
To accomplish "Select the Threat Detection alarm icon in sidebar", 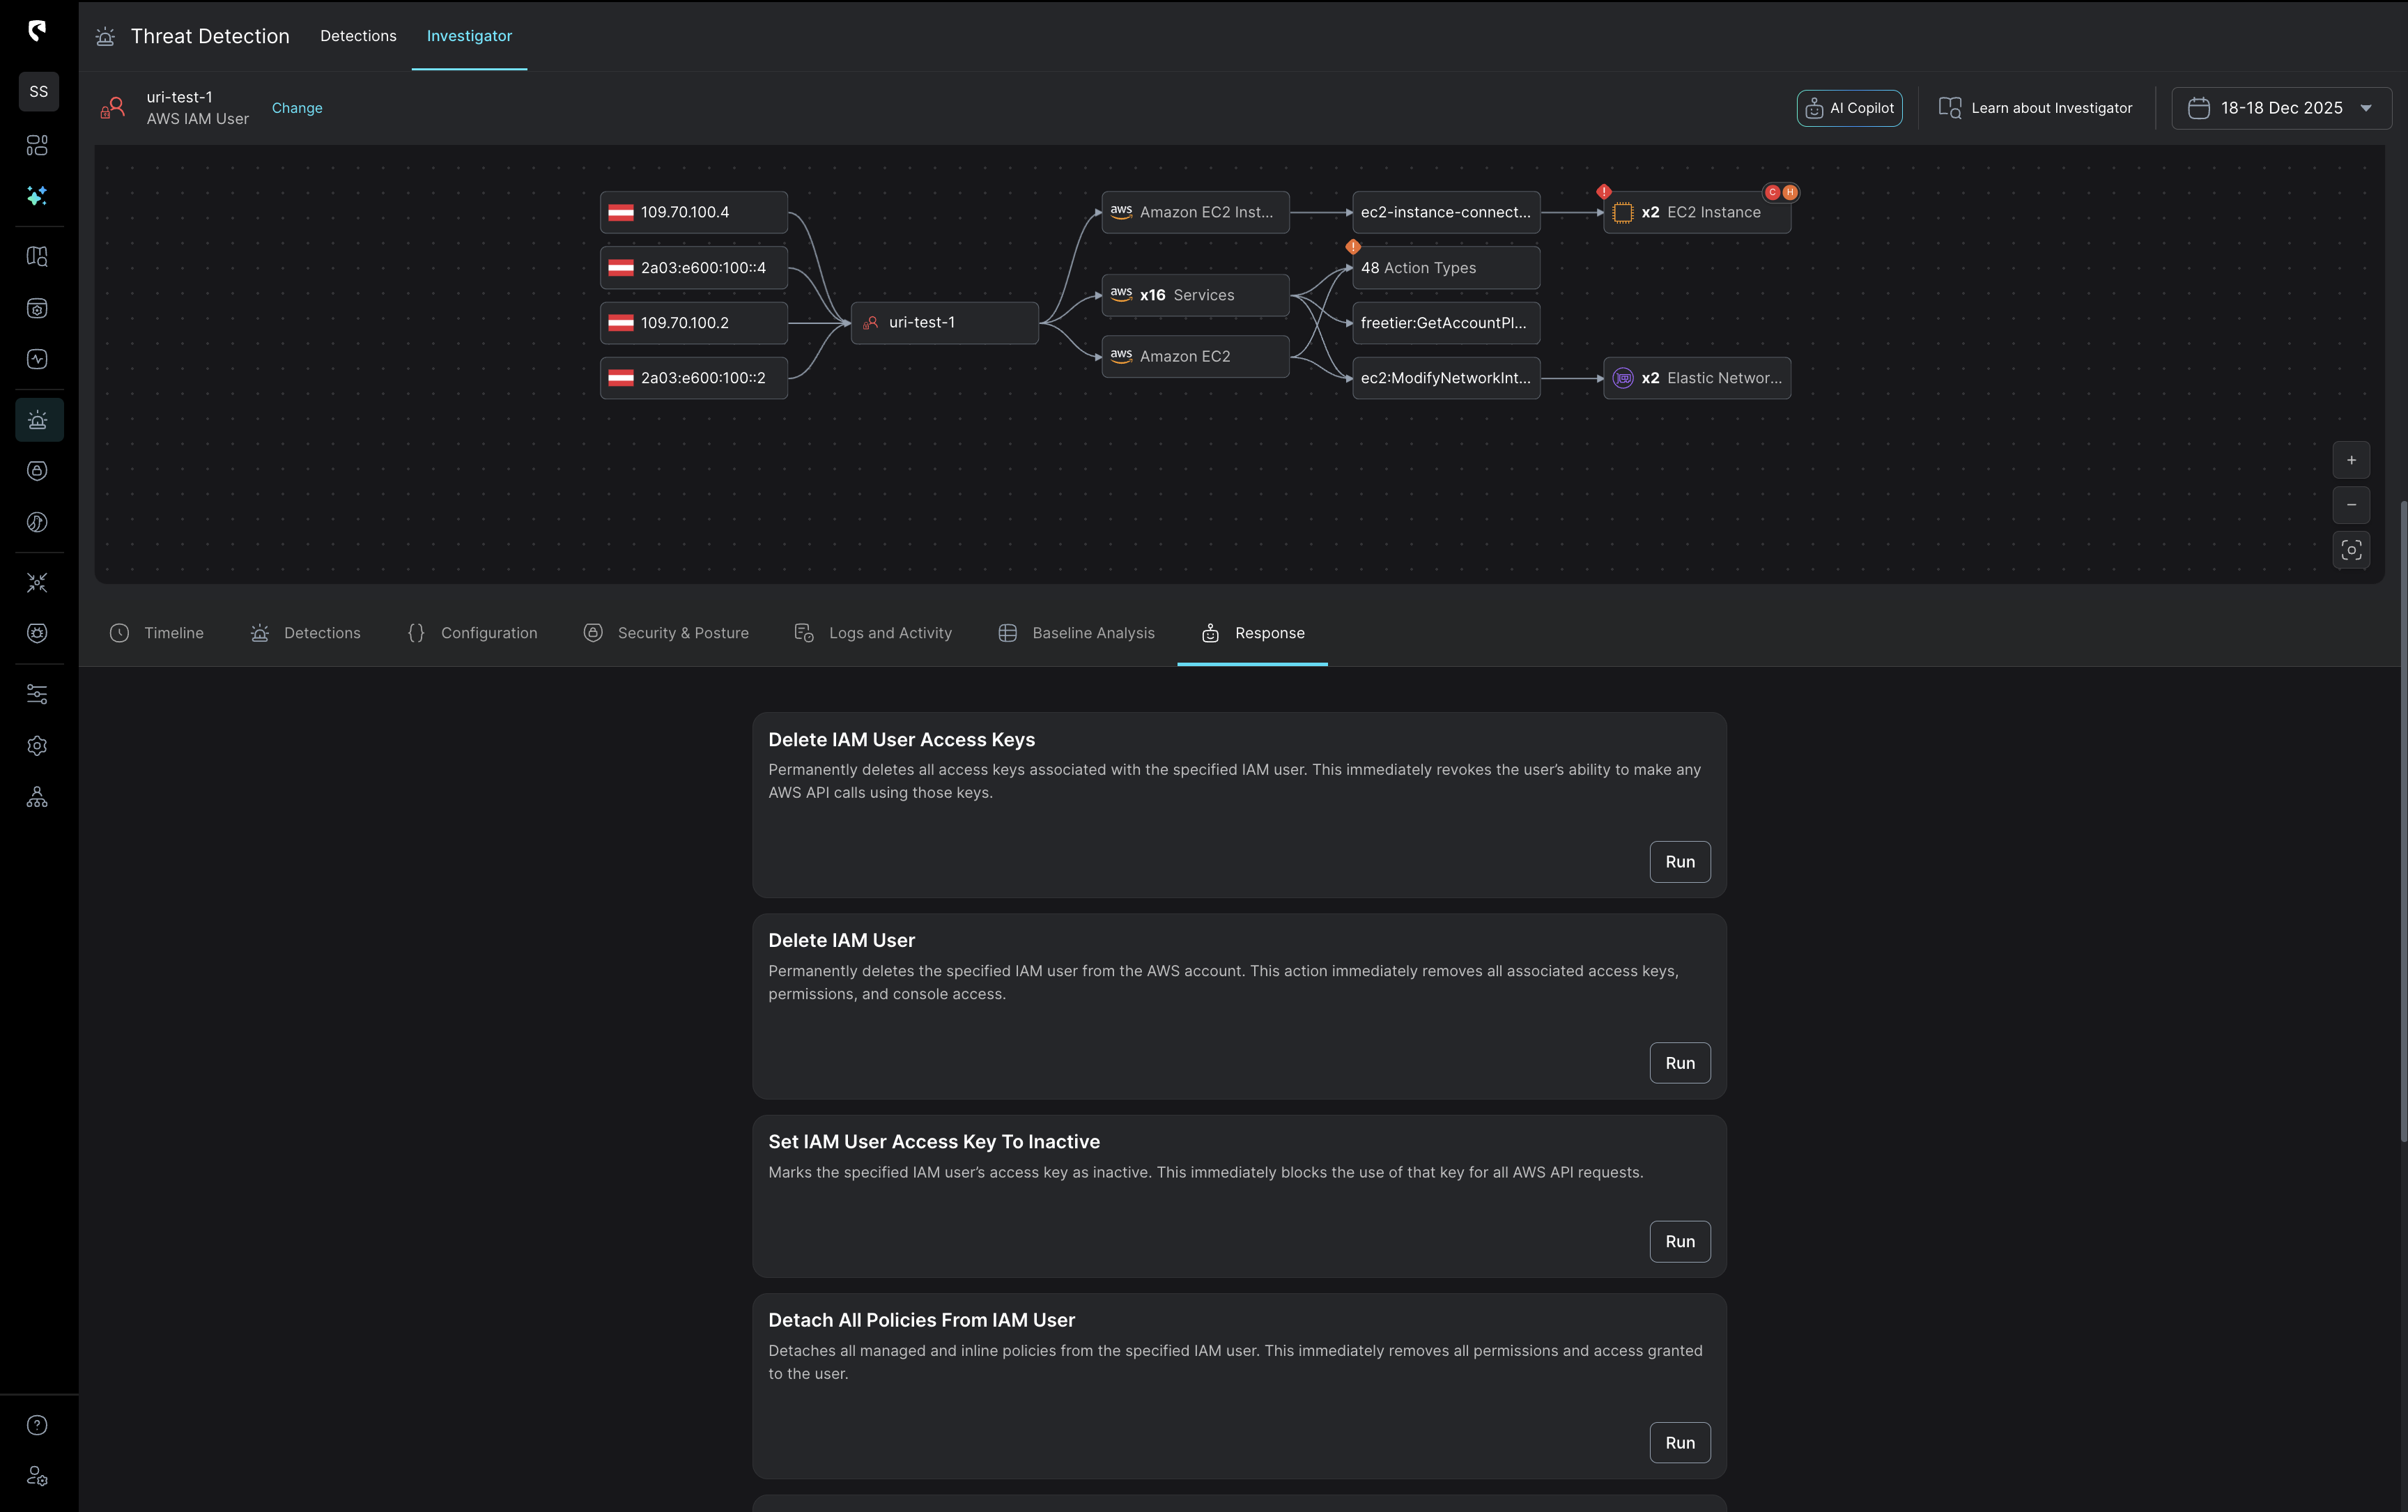I will coord(38,419).
